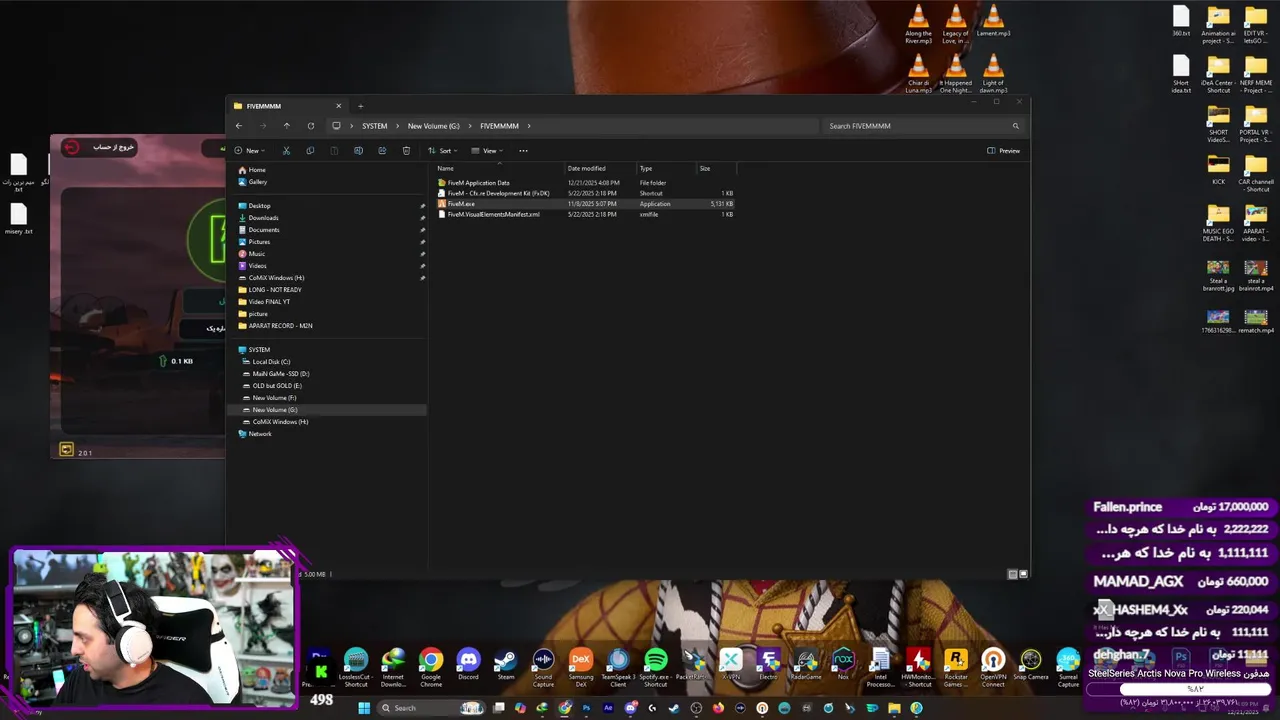1280x720 pixels.
Task: Unpin Downloads from Quick access
Action: (422, 218)
